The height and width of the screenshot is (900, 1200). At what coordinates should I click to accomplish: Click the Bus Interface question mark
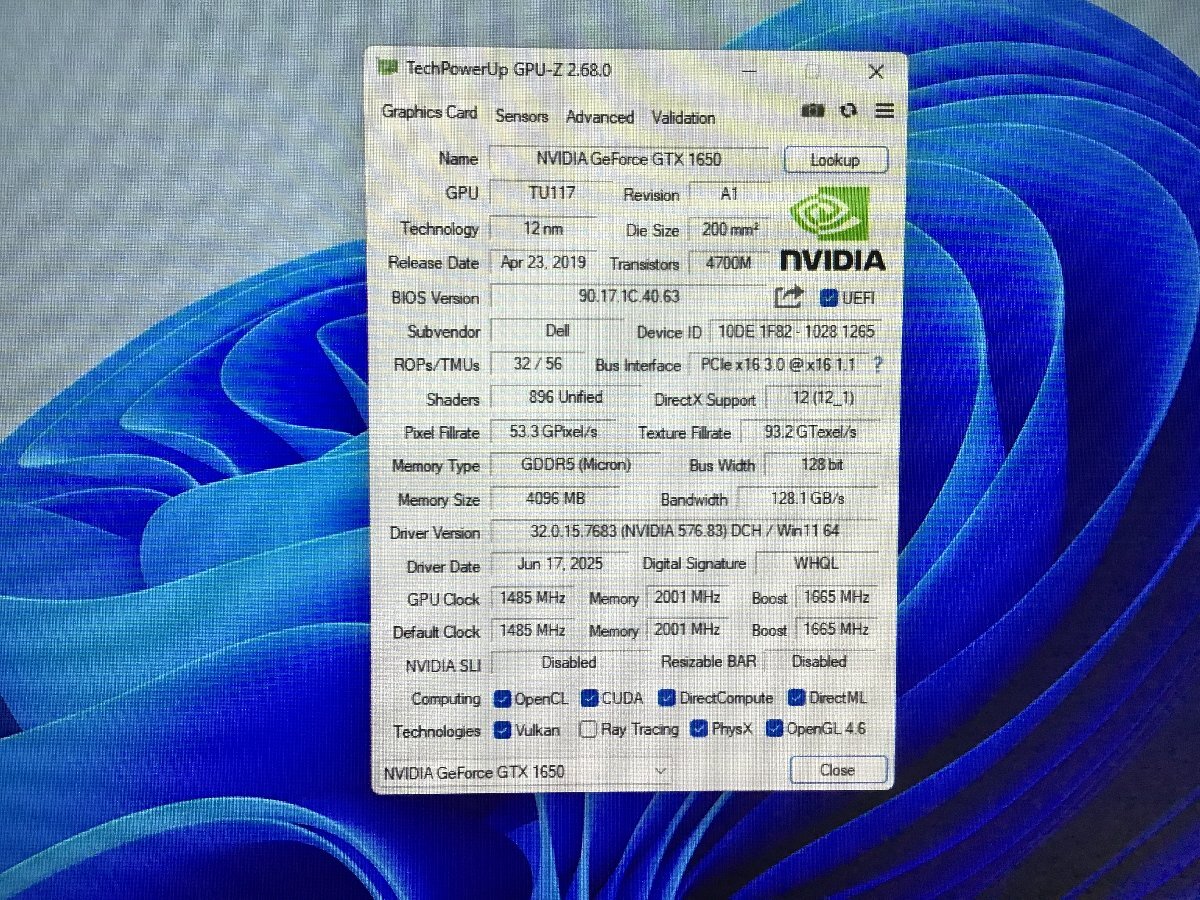(x=878, y=365)
